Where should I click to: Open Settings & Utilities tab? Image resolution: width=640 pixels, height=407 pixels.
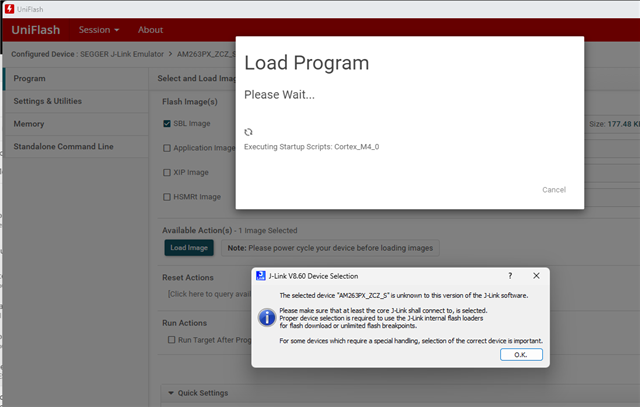76,101
